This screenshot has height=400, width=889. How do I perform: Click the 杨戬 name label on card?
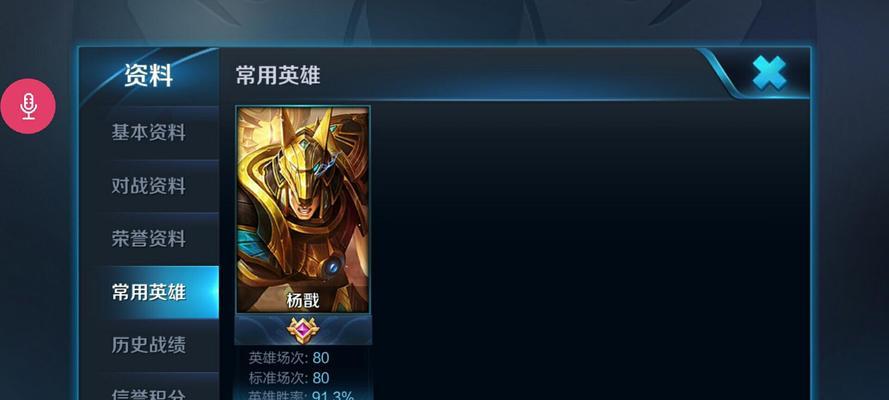(x=303, y=301)
